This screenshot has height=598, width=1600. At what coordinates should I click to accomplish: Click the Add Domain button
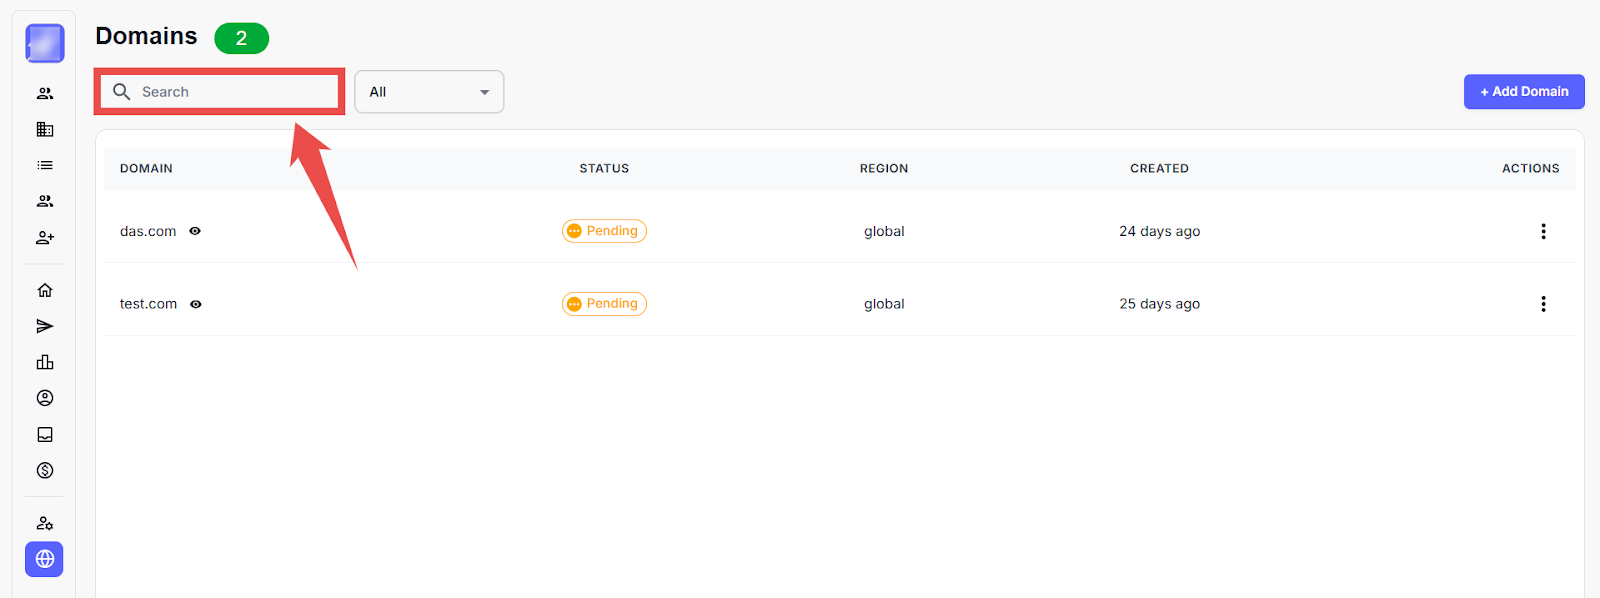point(1524,91)
